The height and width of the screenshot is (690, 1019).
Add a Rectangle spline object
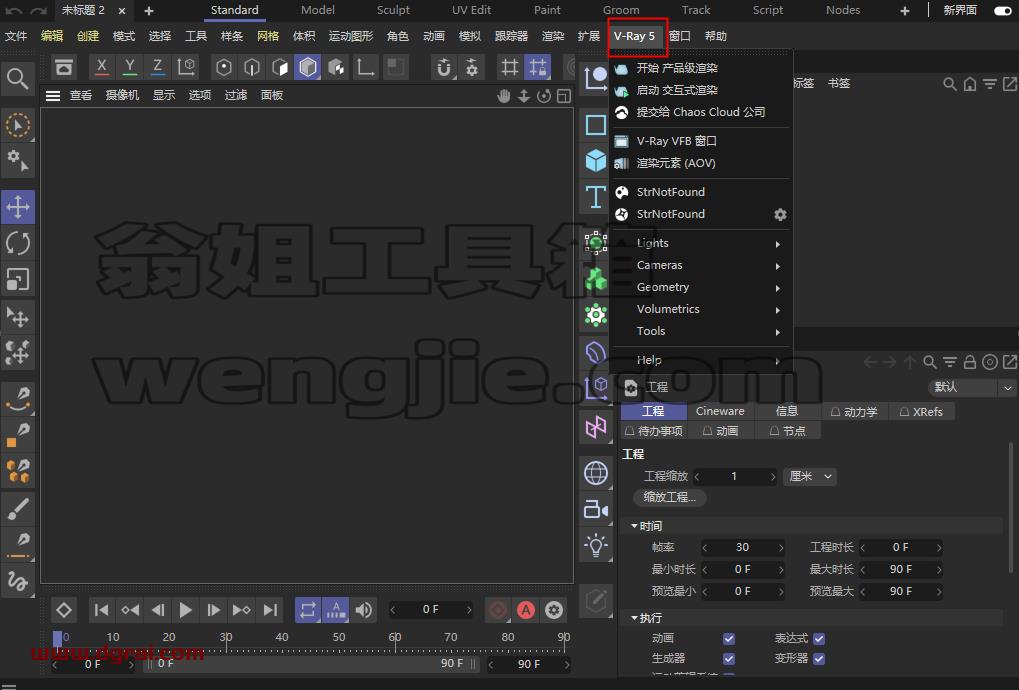point(595,124)
